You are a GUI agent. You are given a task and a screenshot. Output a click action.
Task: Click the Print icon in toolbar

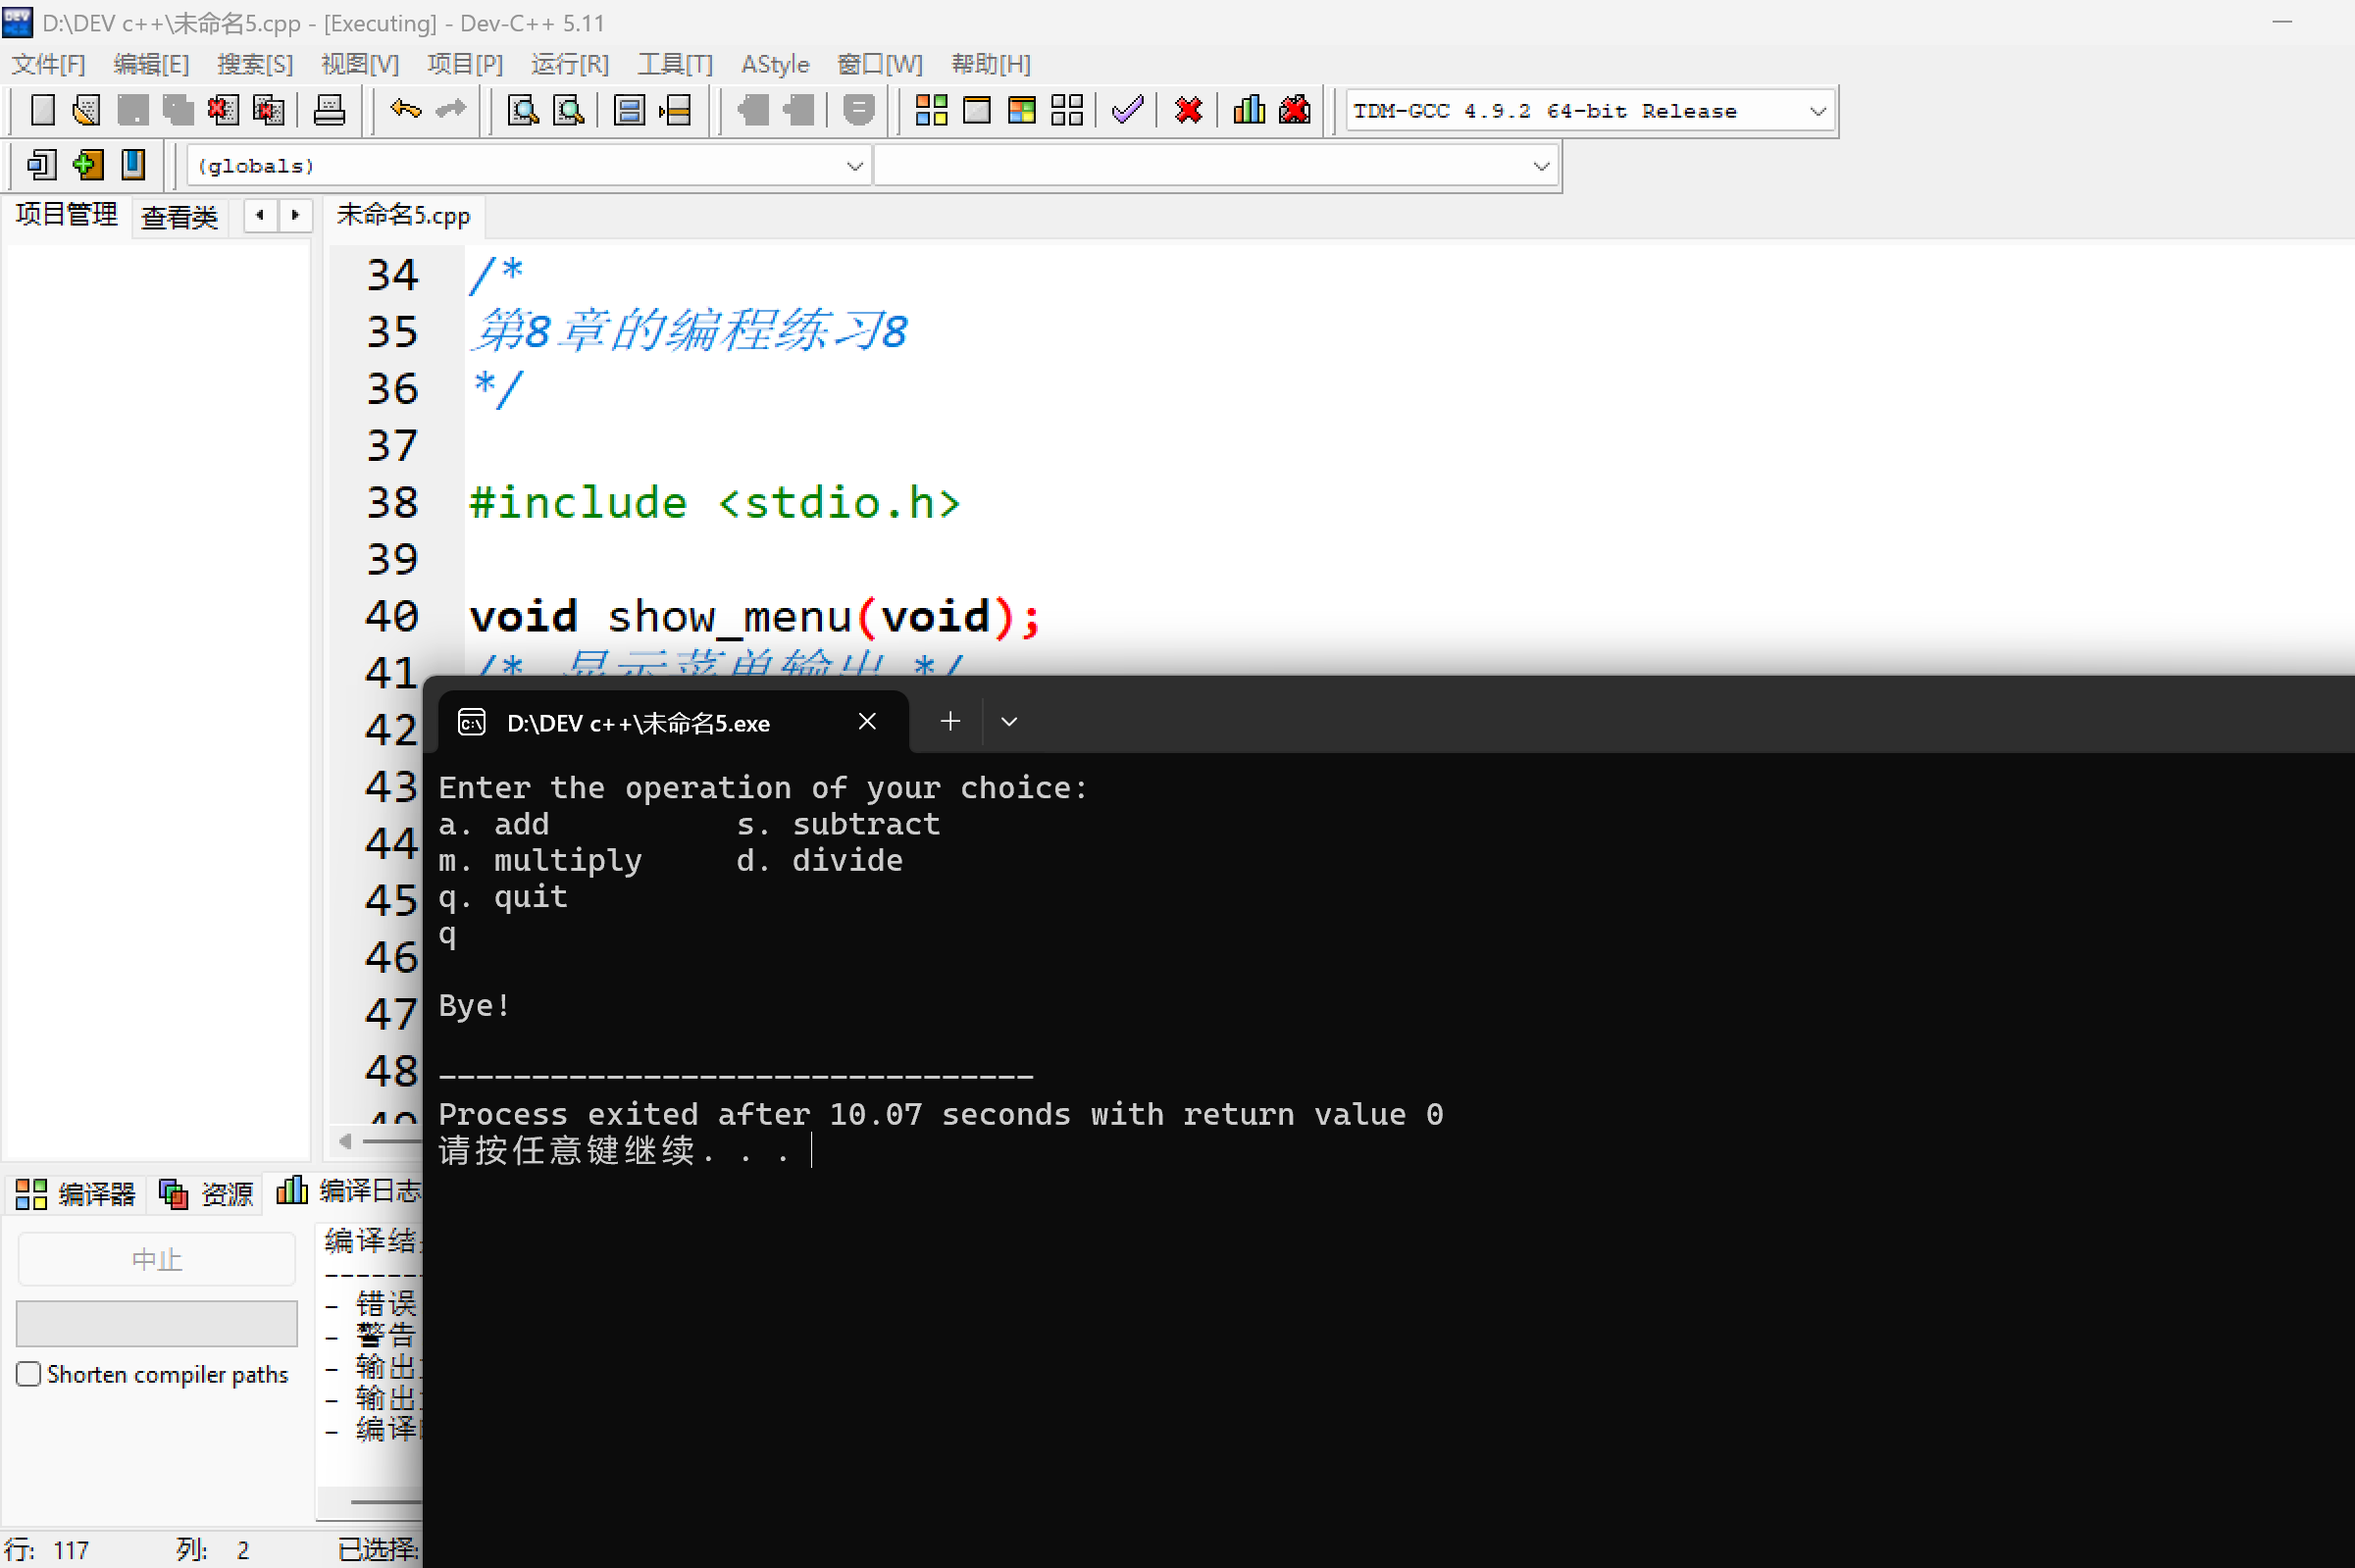329,110
